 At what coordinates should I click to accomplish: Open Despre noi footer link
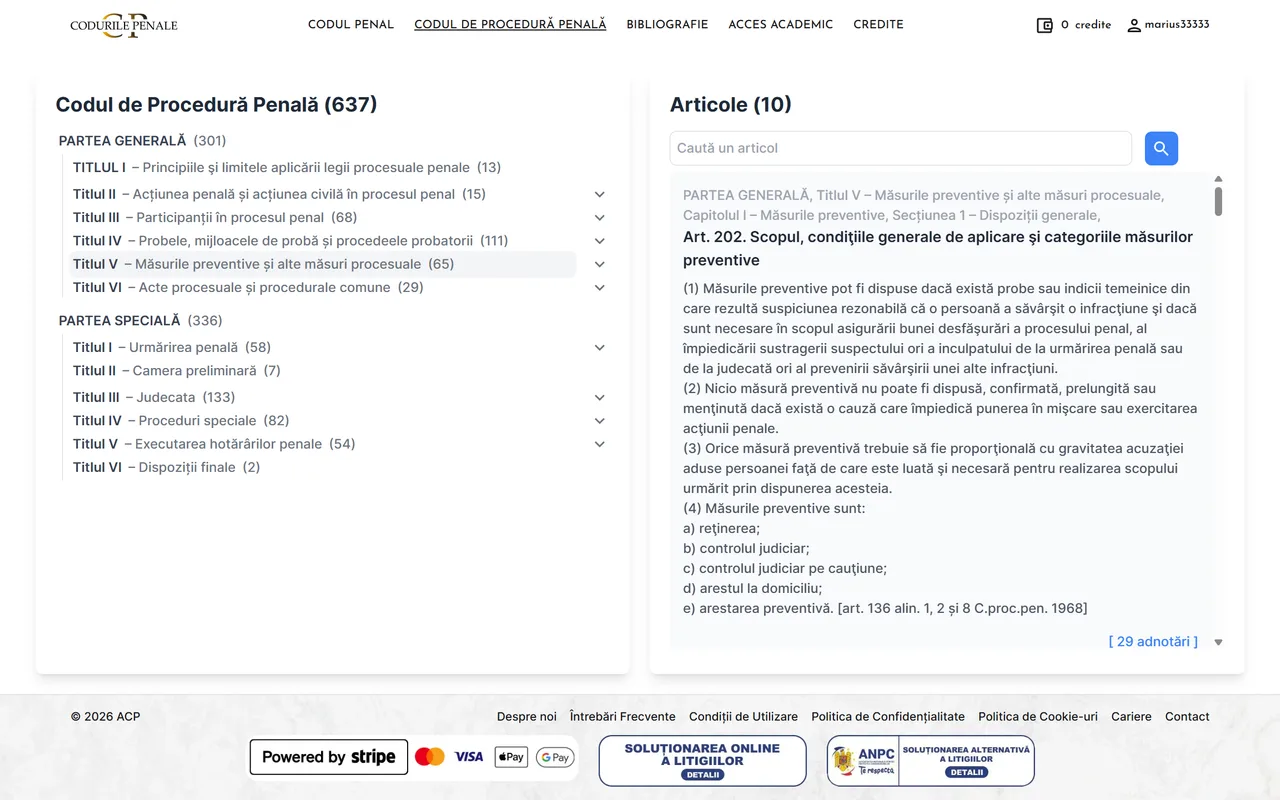(x=527, y=717)
